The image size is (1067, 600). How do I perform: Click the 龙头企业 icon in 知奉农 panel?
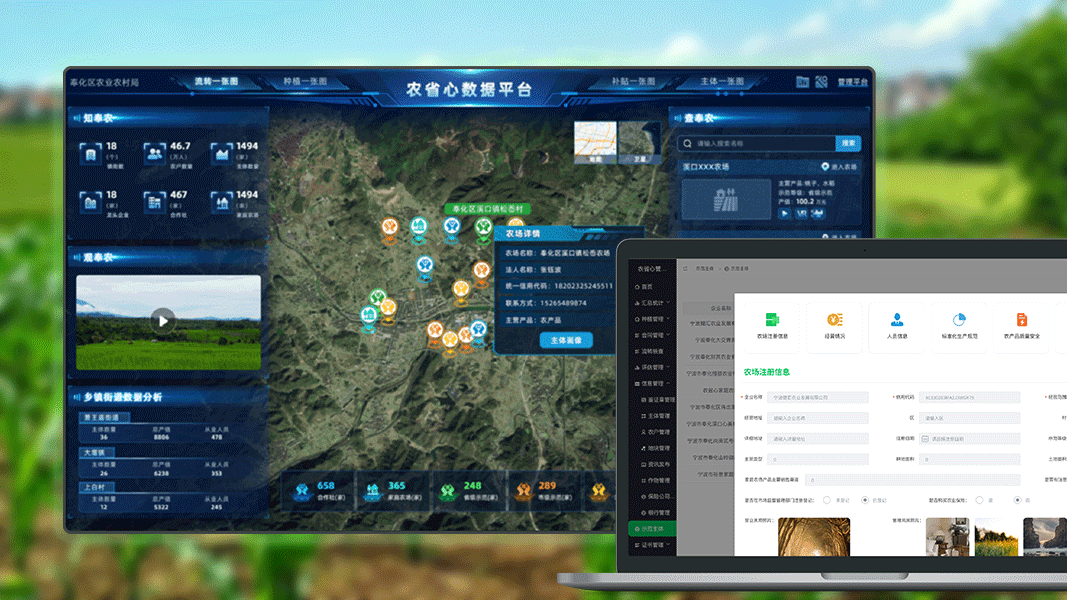pyautogui.click(x=90, y=202)
